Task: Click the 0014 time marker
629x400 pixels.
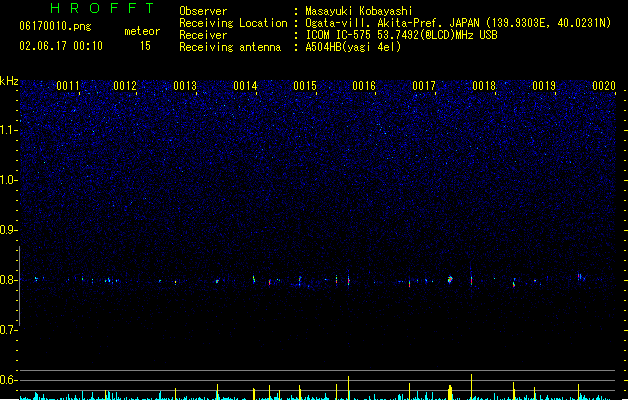Action: 245,86
